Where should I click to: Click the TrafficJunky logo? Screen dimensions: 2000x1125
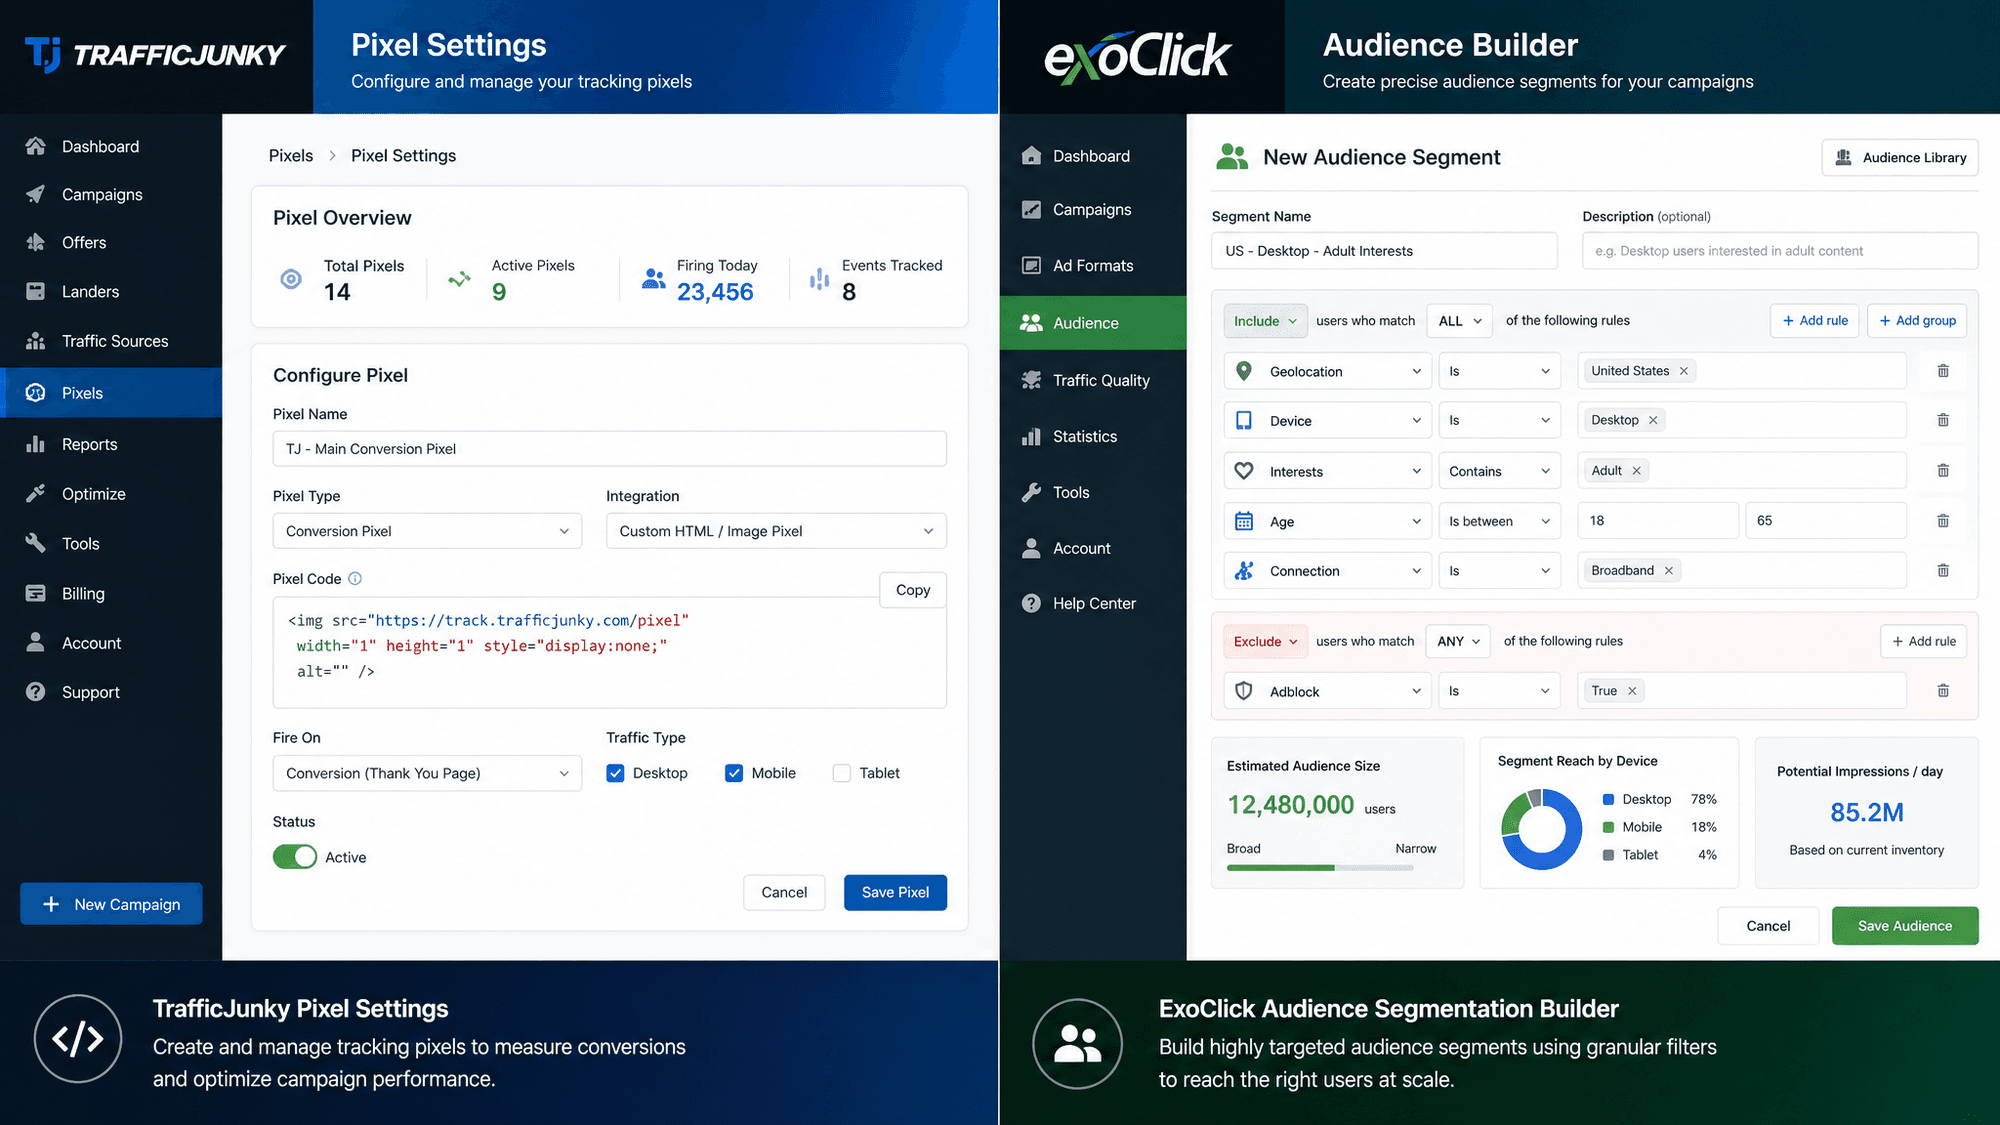[155, 54]
